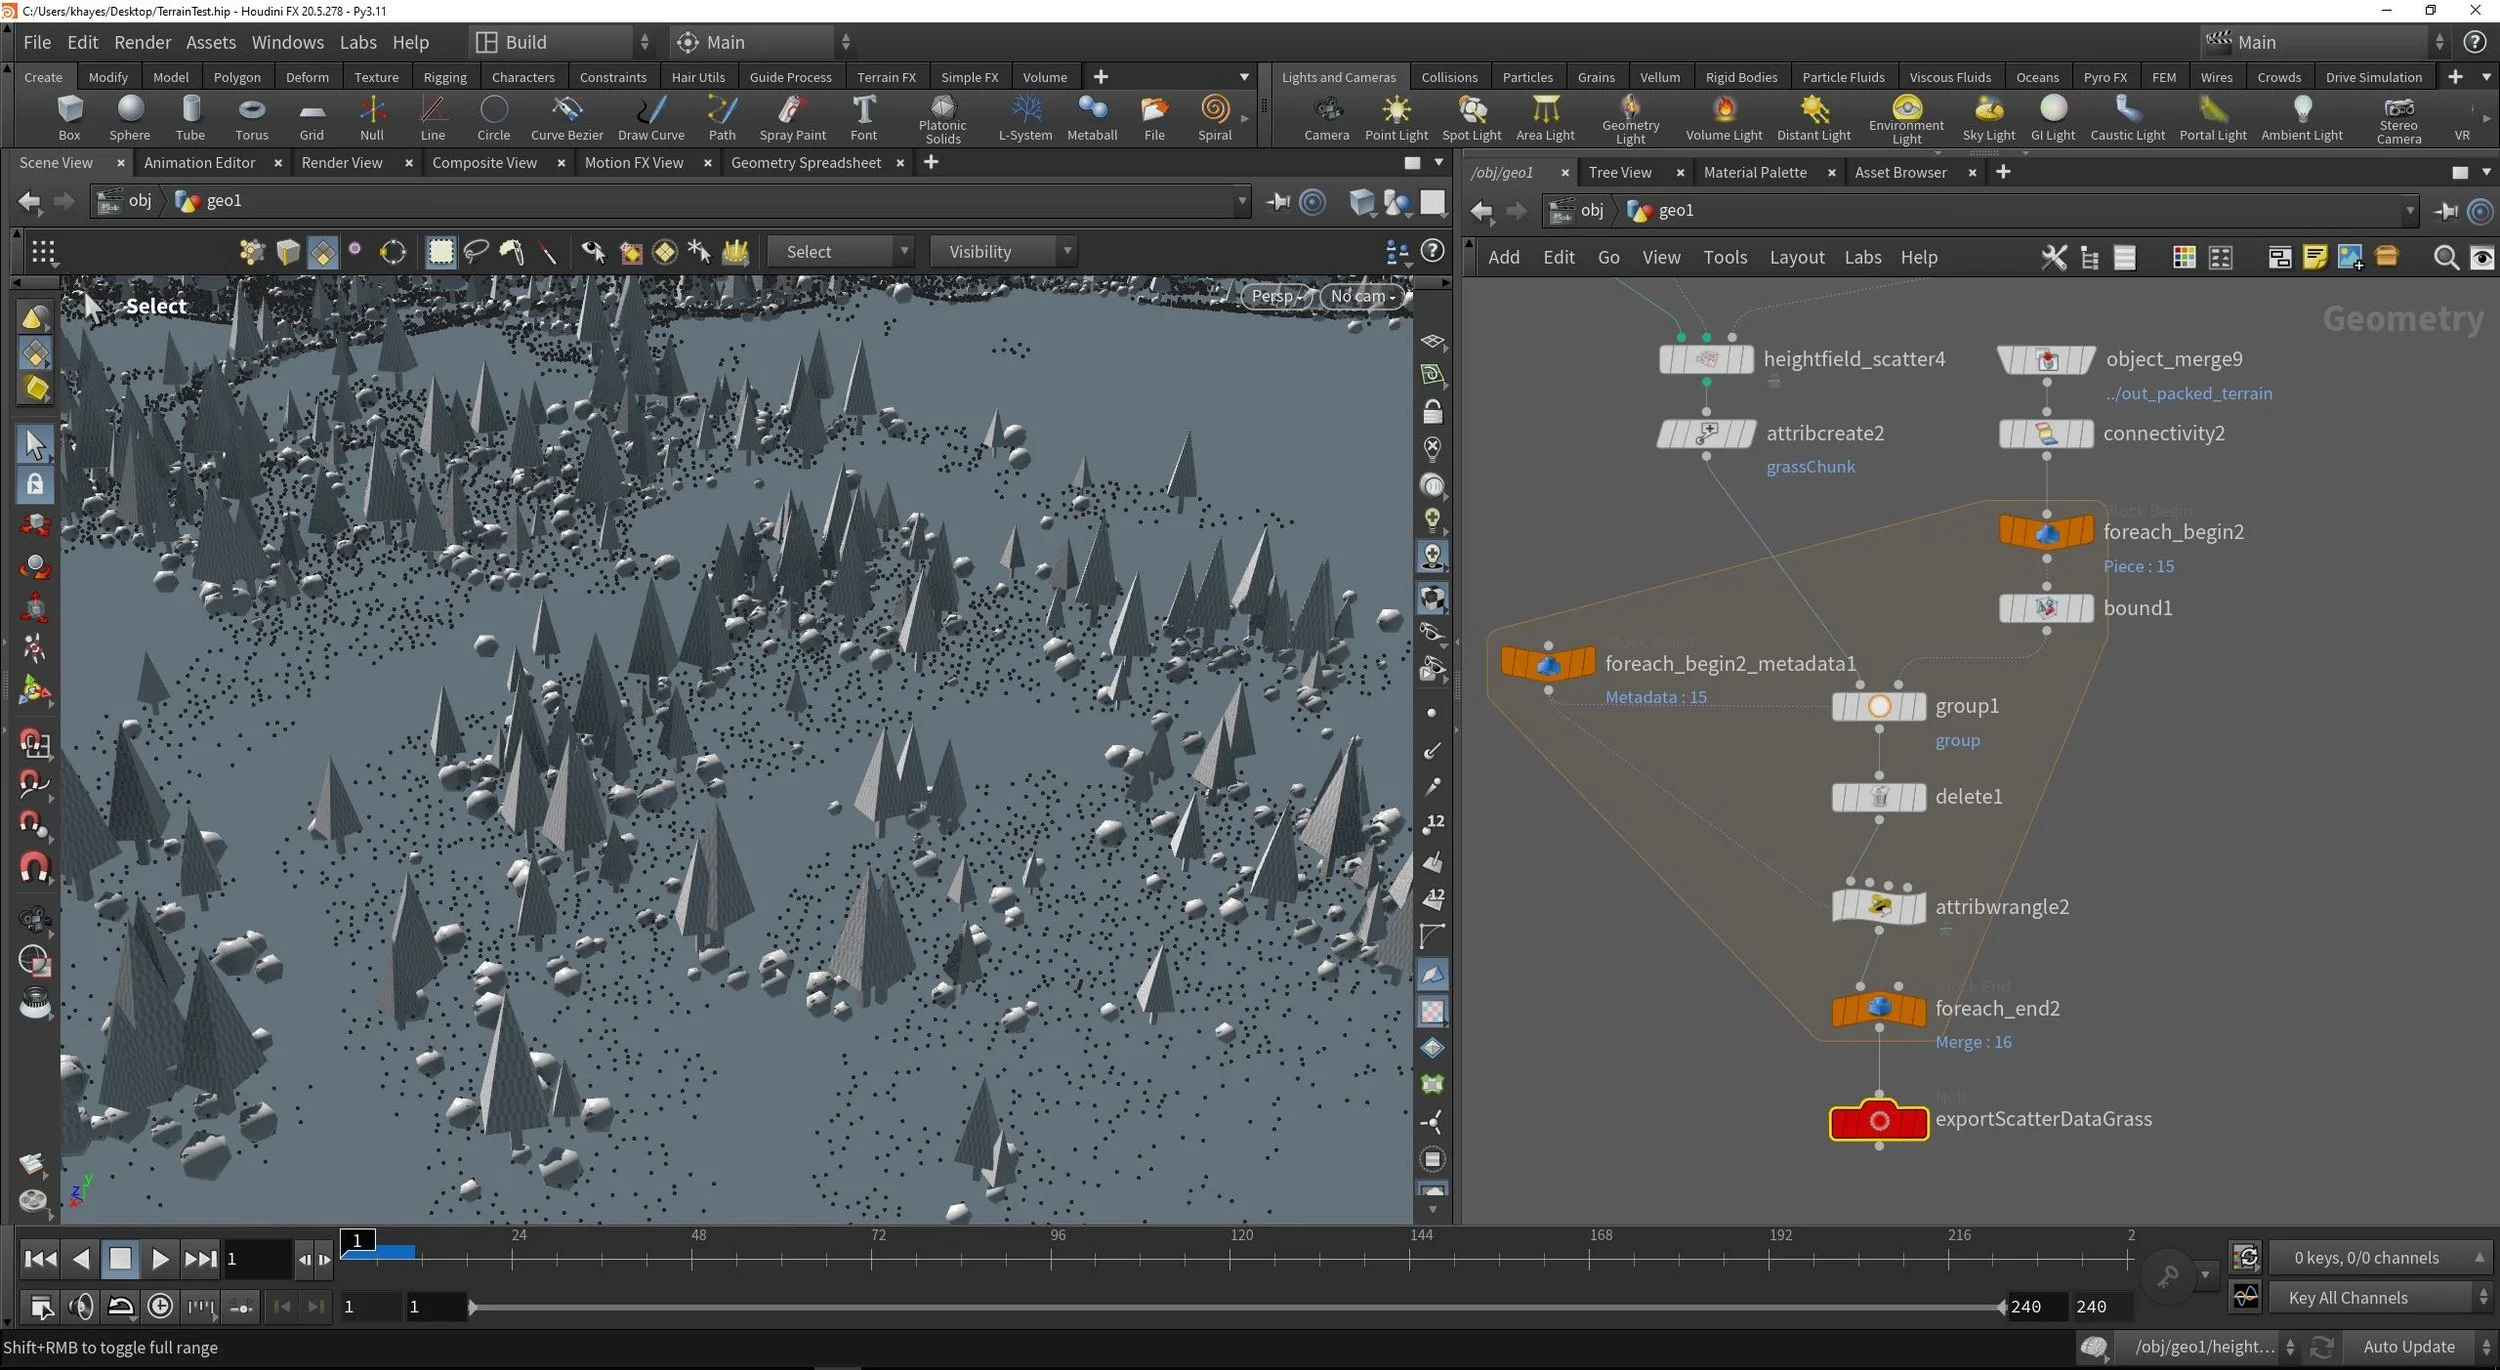This screenshot has height=1370, width=2500.
Task: Open the Render menu
Action: click(142, 42)
